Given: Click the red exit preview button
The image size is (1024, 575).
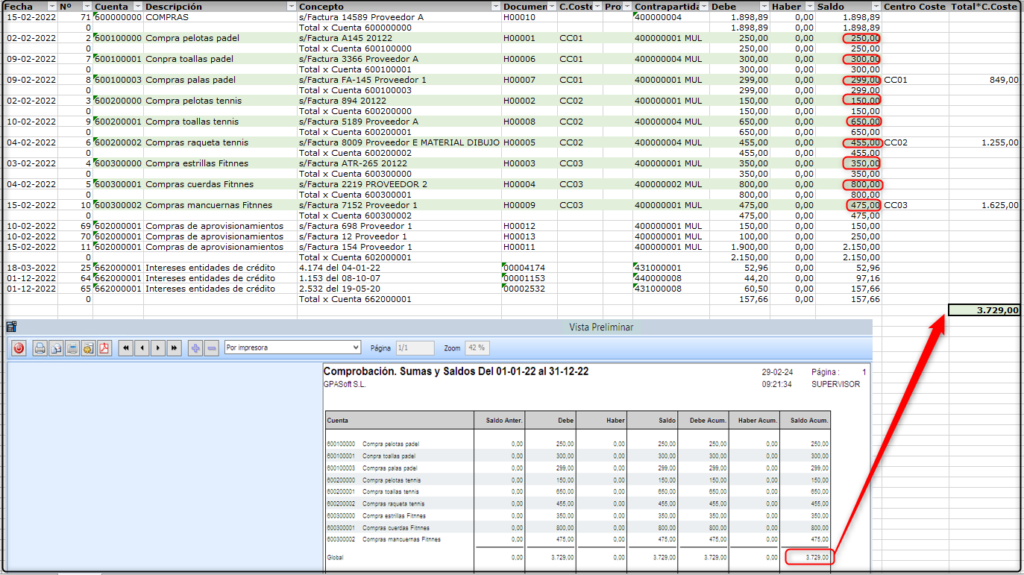Looking at the screenshot, I should coord(19,348).
